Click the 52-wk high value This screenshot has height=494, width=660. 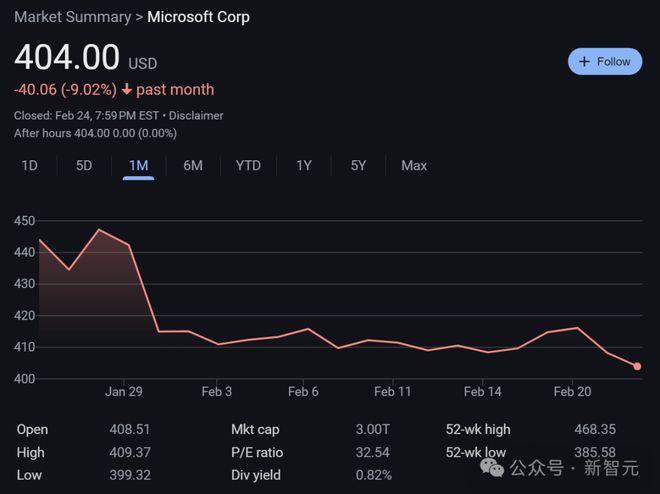click(x=594, y=429)
